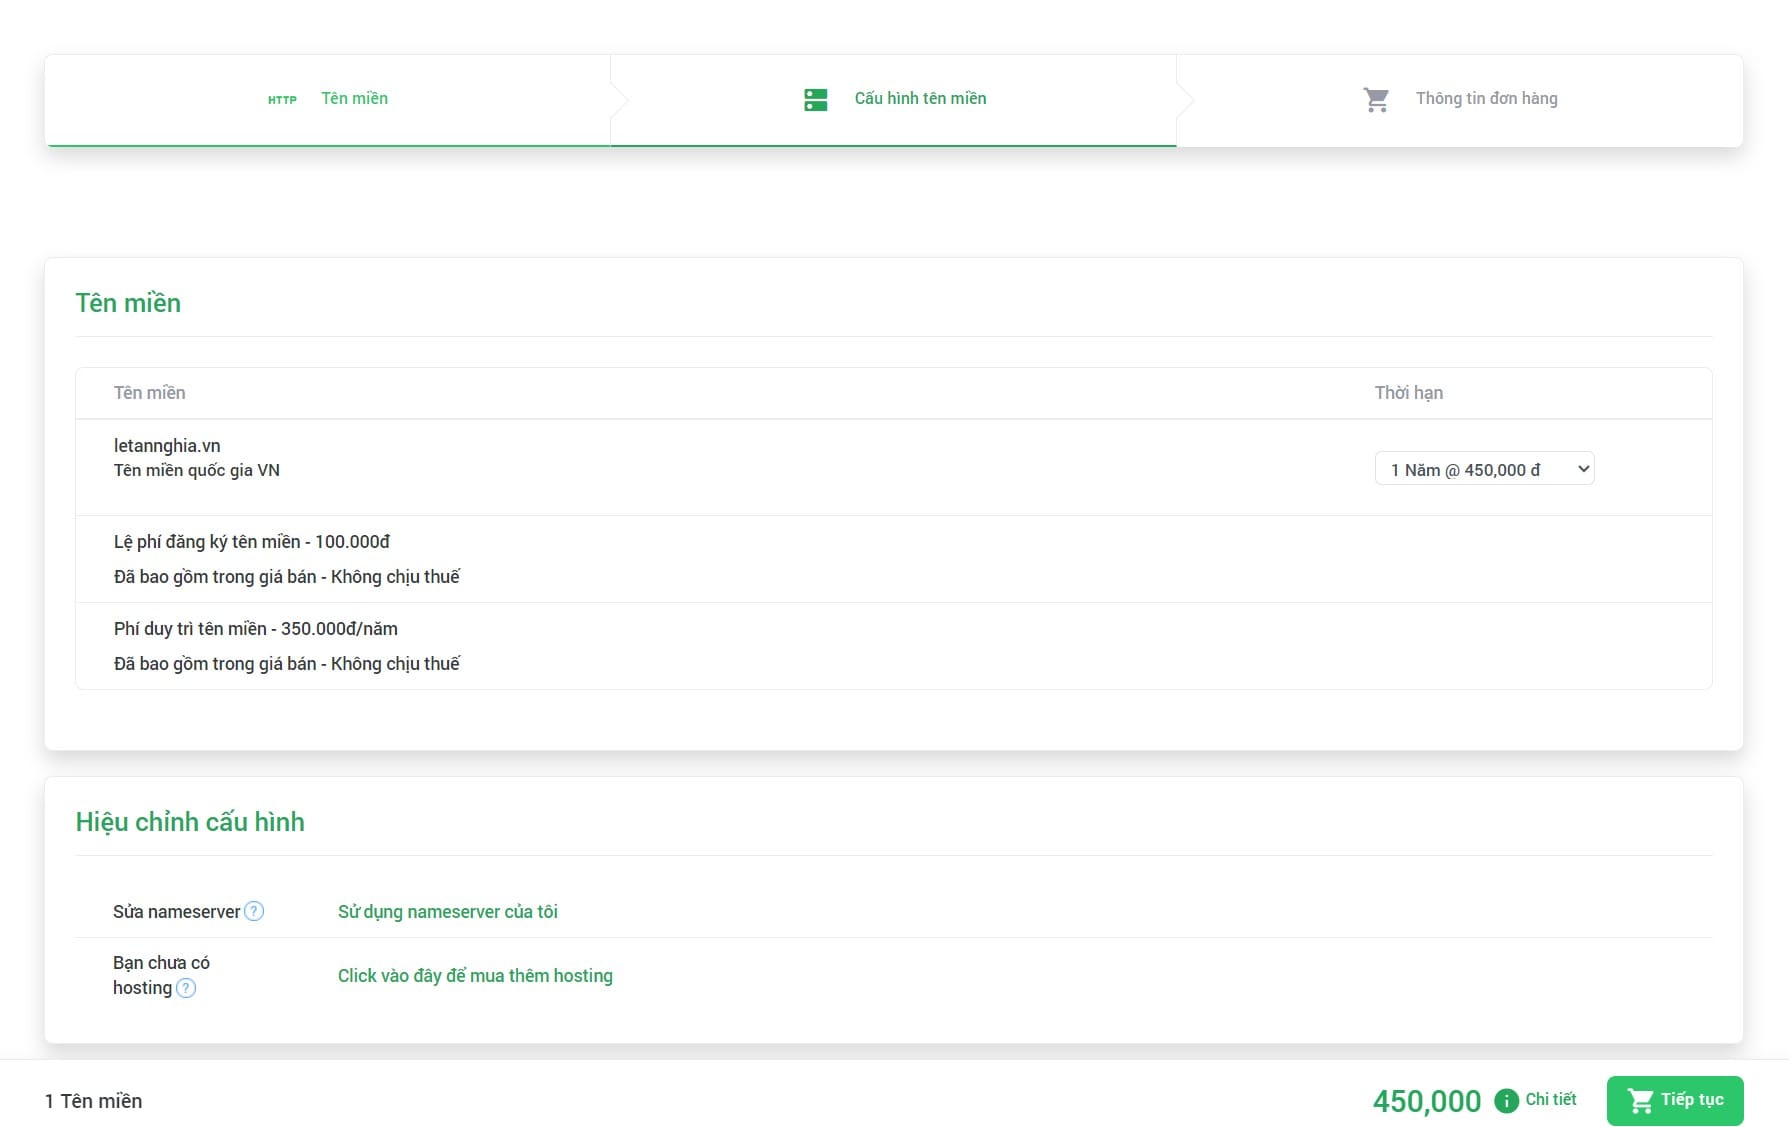
Task: Open the 1 Năm @ 450,000 đ dropdown
Action: click(1484, 469)
